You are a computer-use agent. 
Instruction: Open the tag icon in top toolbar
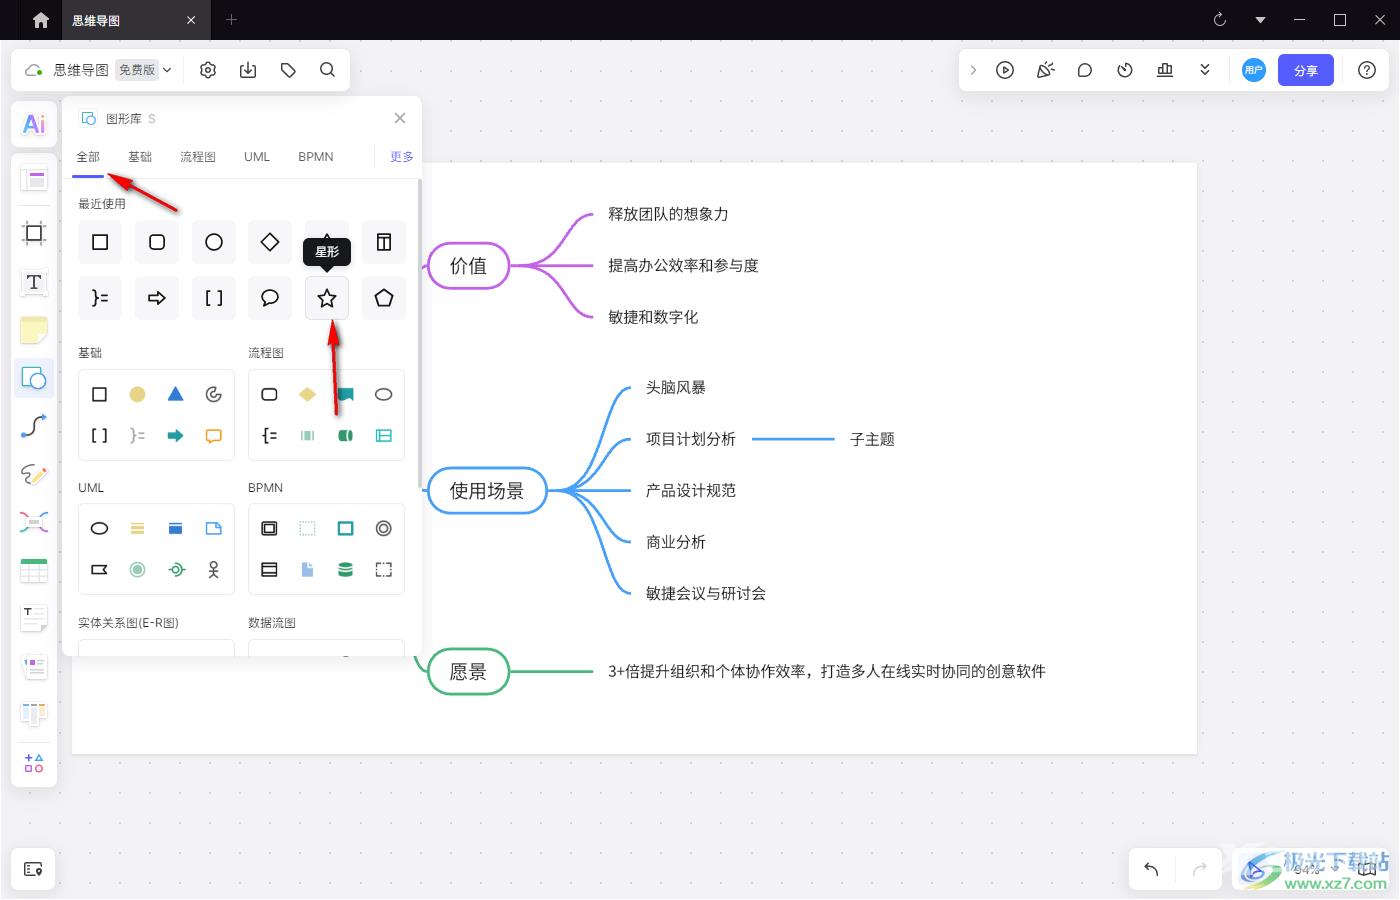click(x=288, y=70)
